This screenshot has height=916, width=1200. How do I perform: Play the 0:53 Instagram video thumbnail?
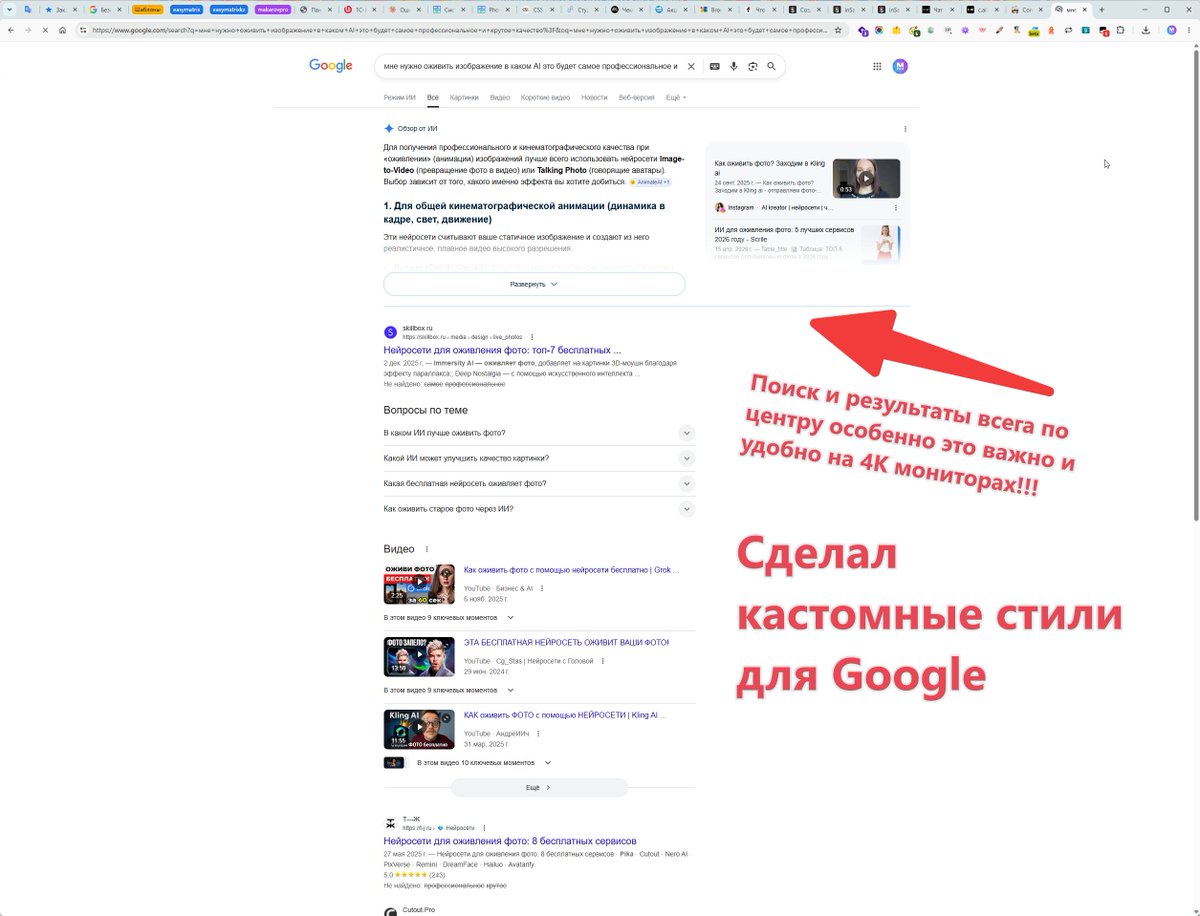(x=866, y=179)
